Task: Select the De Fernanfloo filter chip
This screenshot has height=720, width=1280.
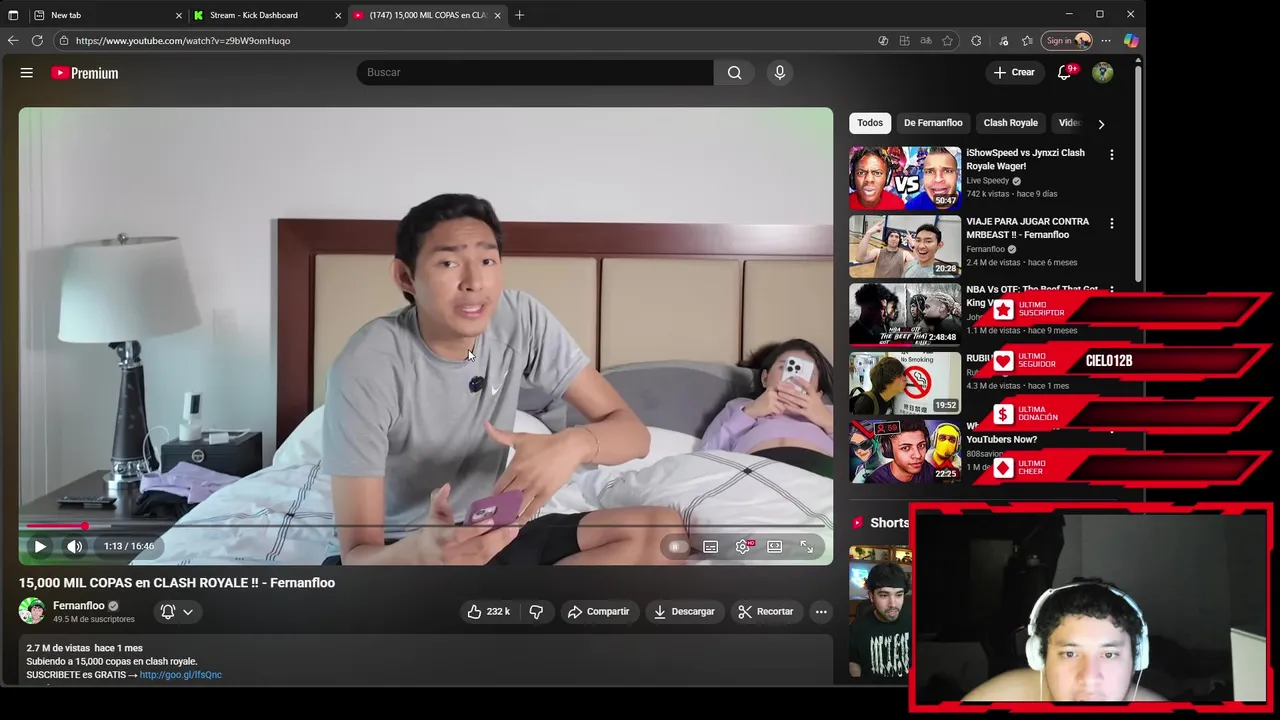Action: coord(933,123)
